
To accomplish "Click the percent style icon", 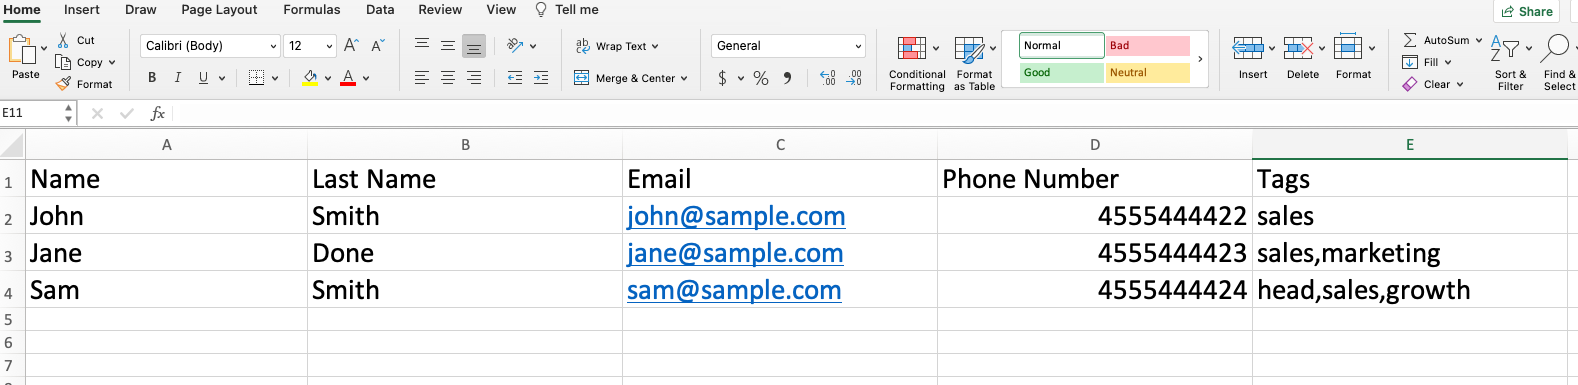I will click(x=761, y=78).
